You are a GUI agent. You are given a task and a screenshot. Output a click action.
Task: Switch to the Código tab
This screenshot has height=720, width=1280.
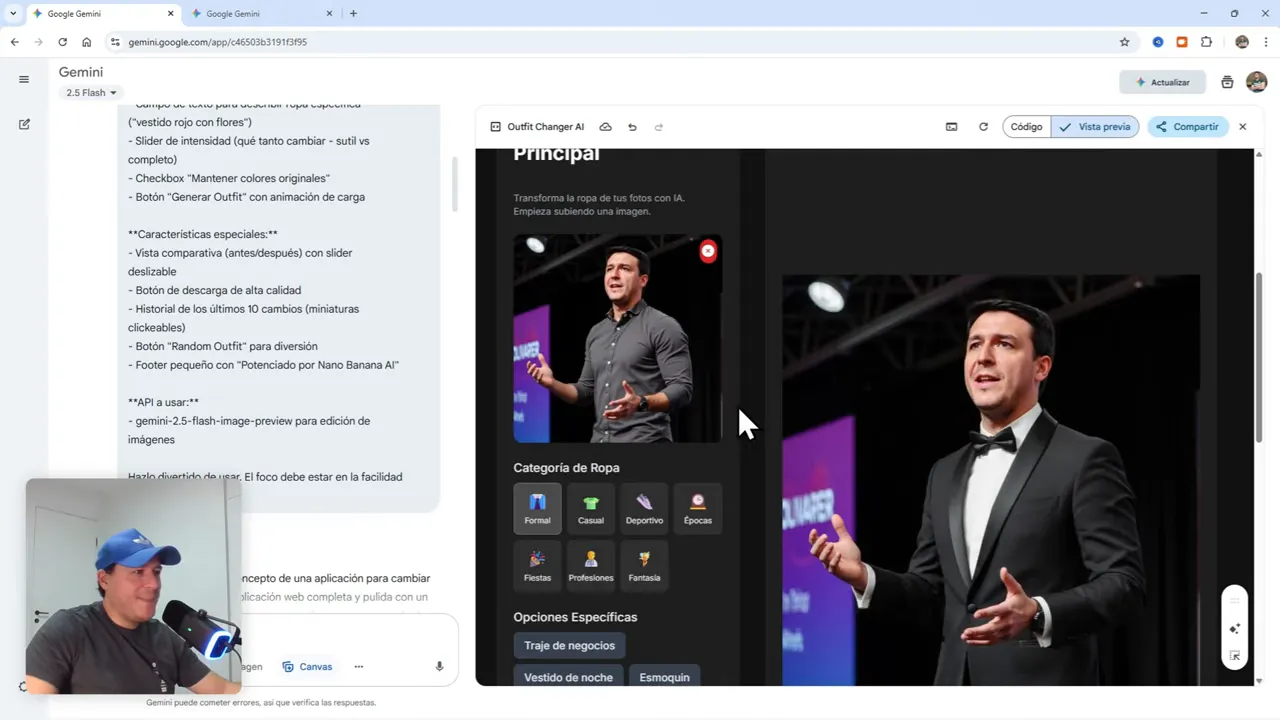pos(1026,127)
